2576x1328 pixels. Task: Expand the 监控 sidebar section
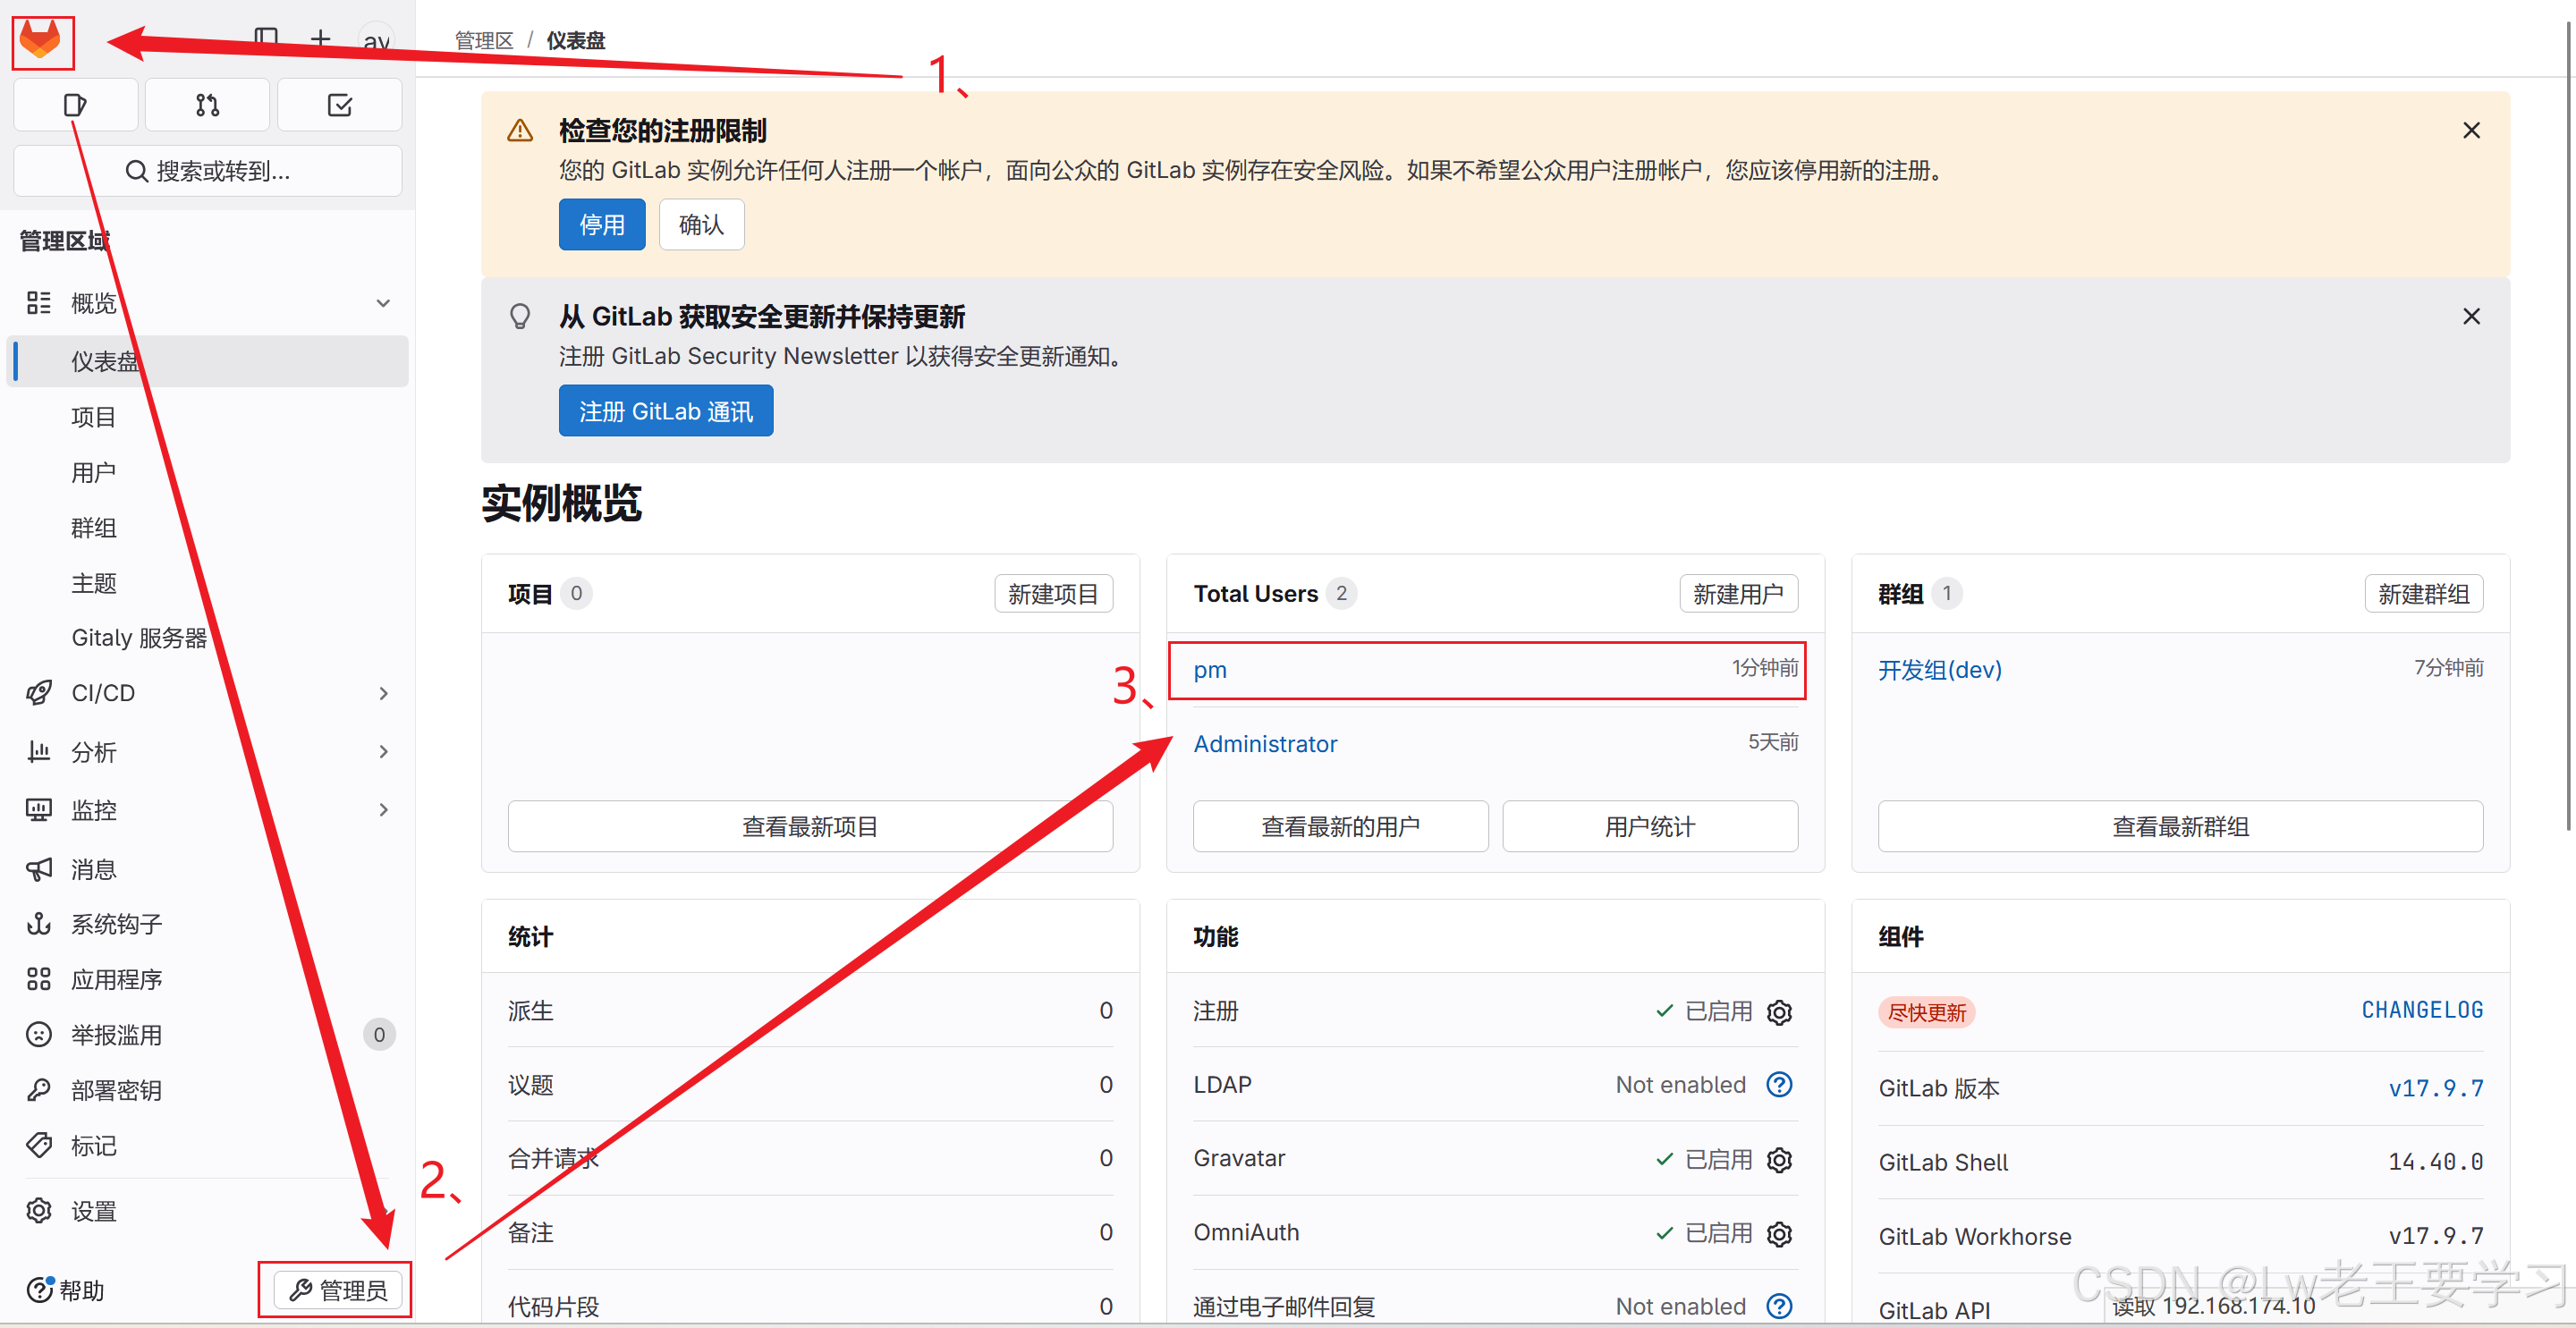[383, 810]
